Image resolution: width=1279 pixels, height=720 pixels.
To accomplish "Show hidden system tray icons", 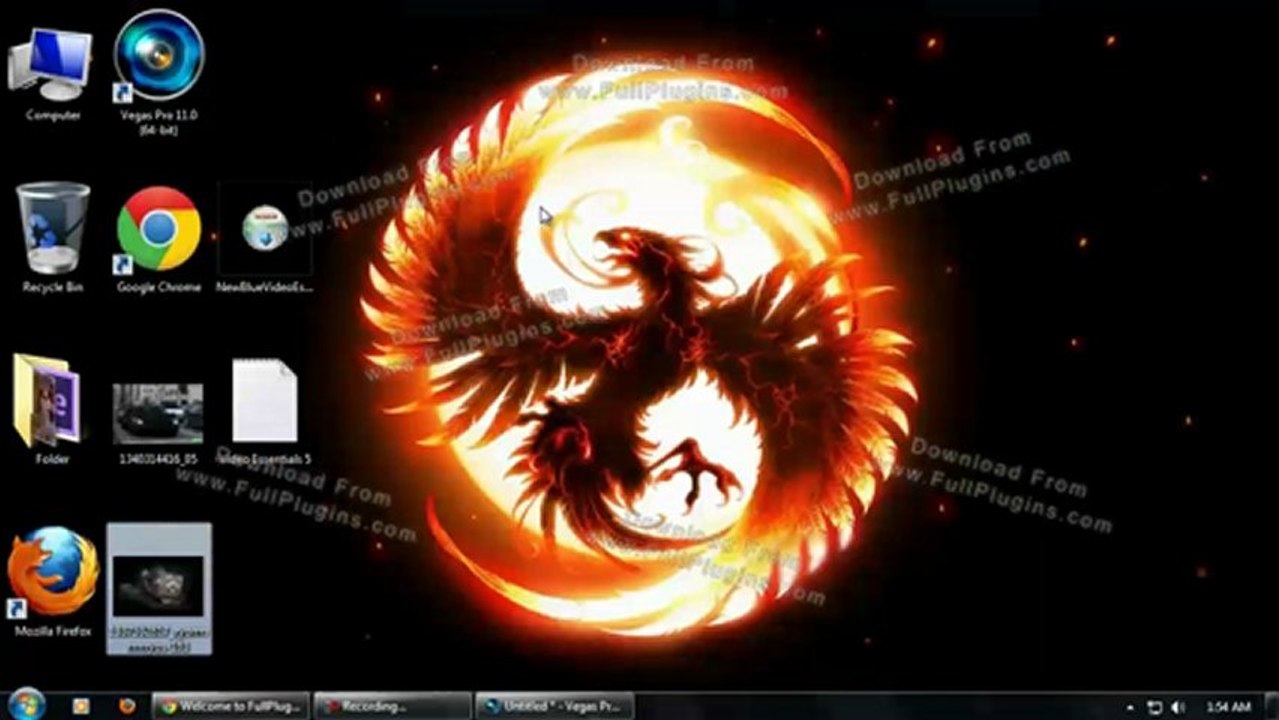I will [1130, 707].
